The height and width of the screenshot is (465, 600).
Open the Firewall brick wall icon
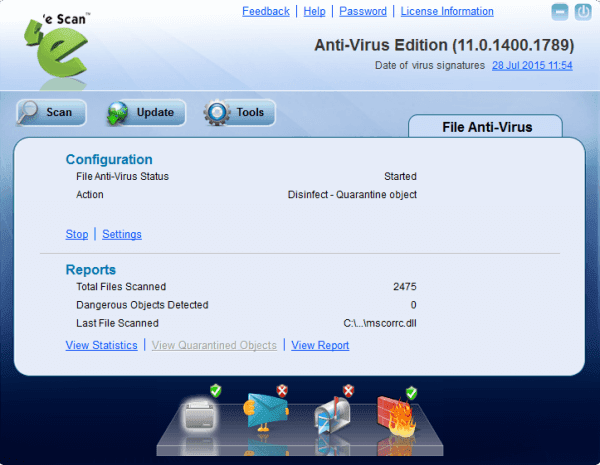(x=396, y=416)
